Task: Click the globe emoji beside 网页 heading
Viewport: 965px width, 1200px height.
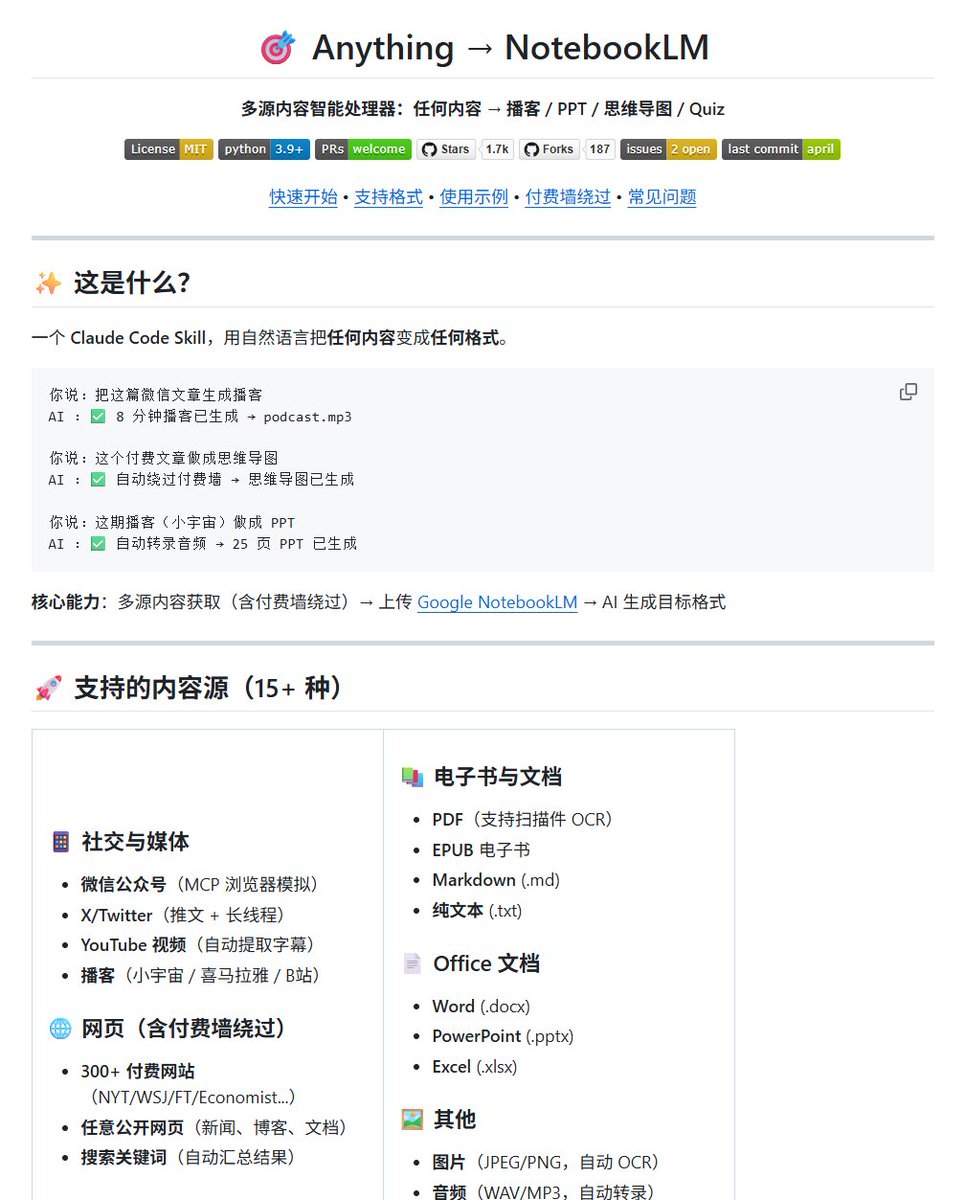Action: pos(61,1028)
